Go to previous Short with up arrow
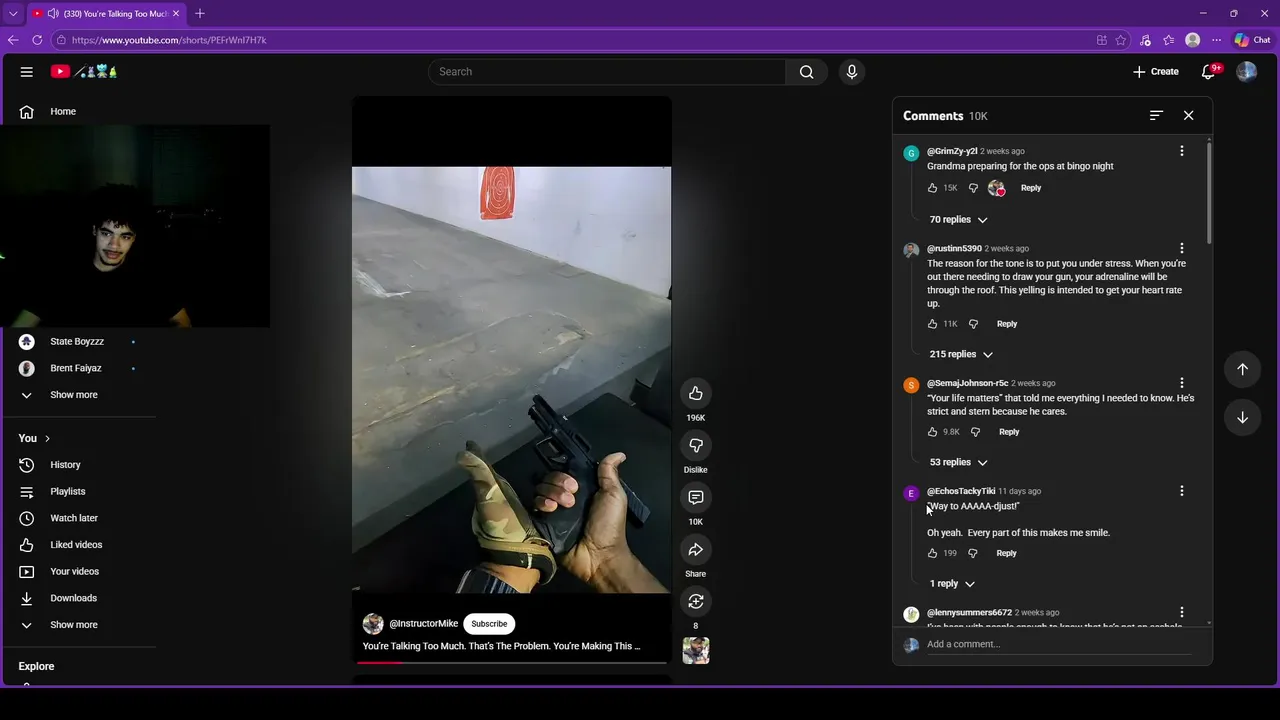The width and height of the screenshot is (1280, 720). click(x=1242, y=369)
